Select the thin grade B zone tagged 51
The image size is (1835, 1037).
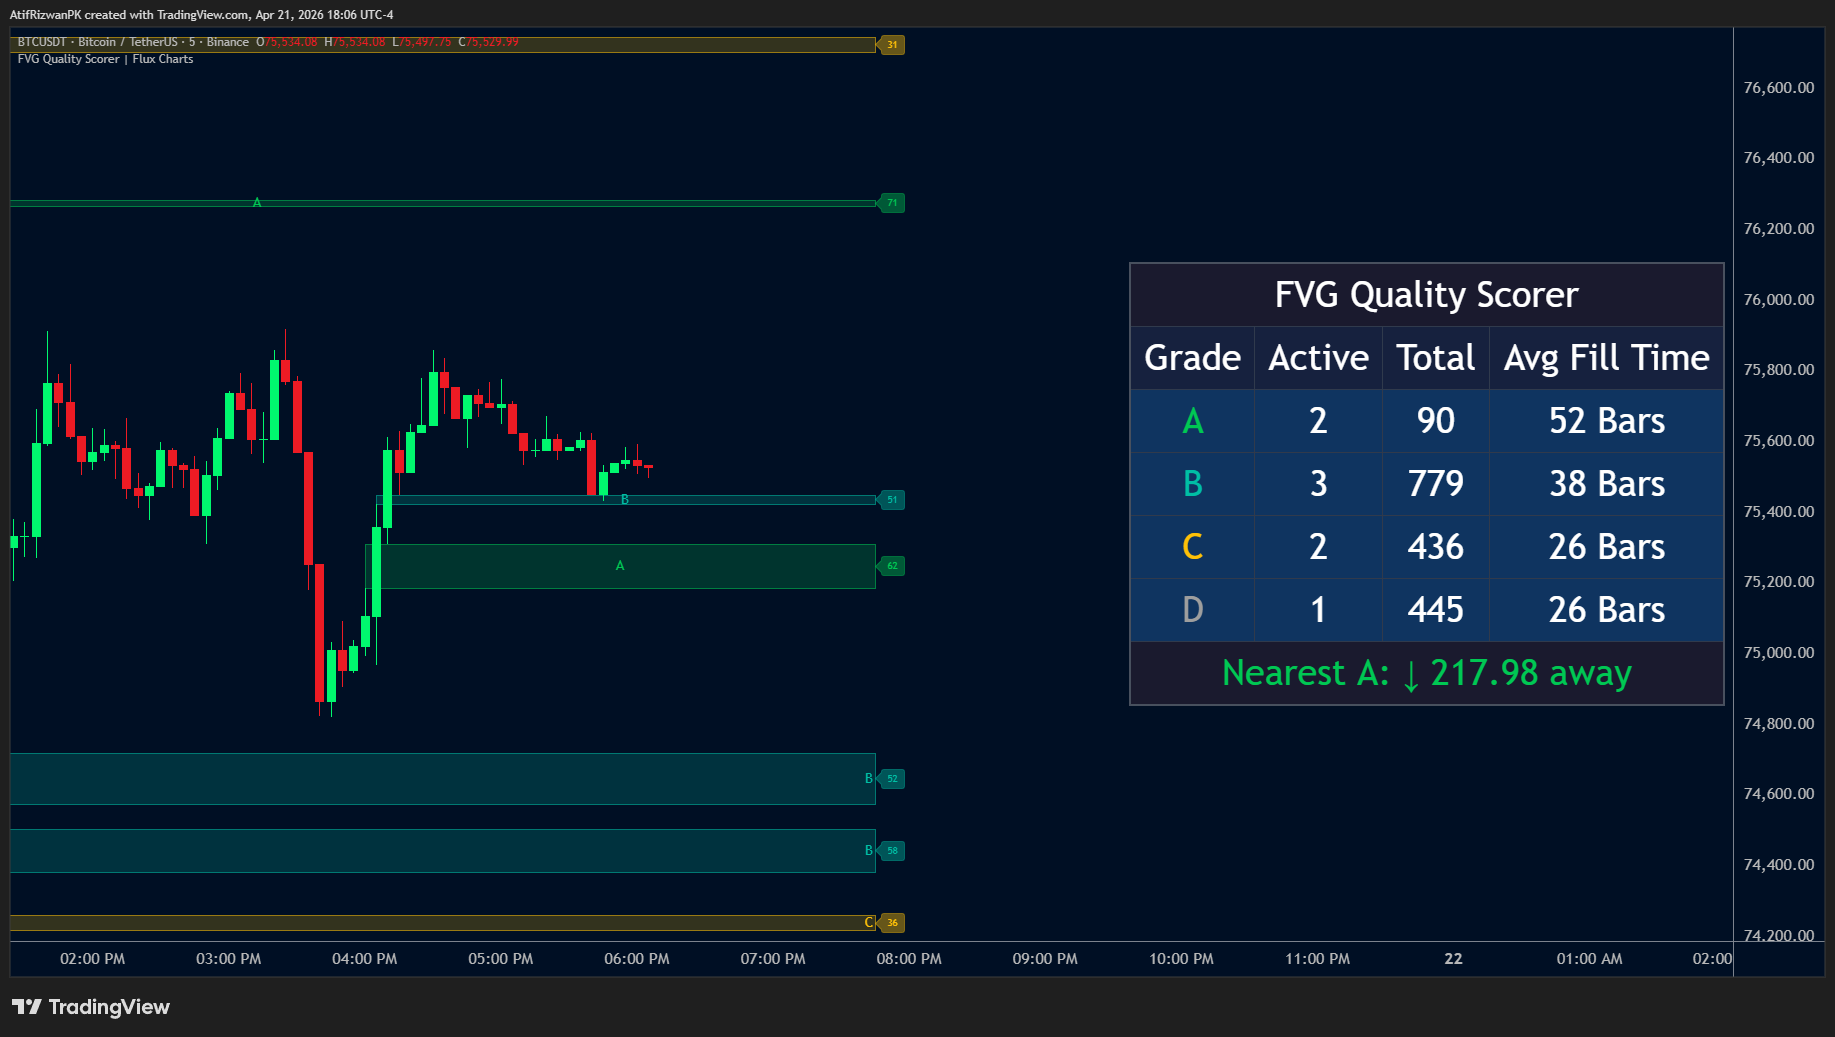pyautogui.click(x=626, y=500)
